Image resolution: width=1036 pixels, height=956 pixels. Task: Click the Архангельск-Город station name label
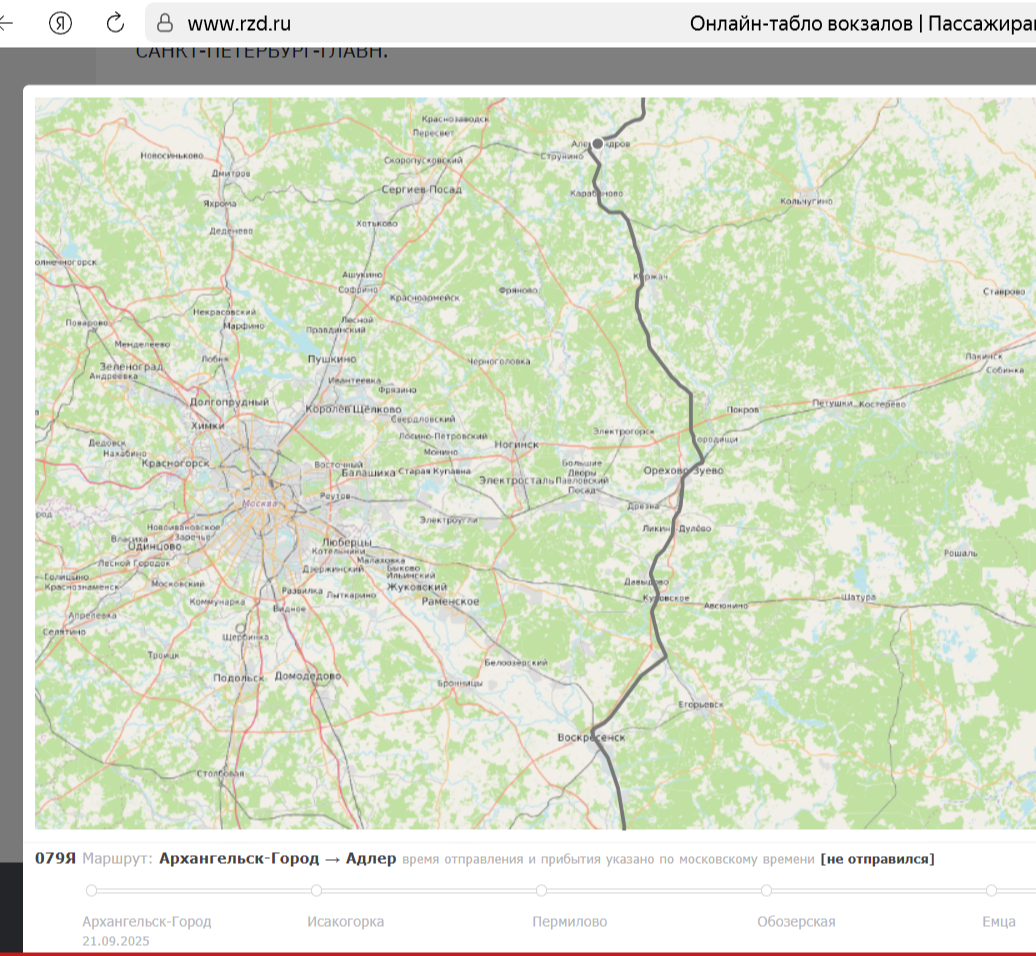point(147,921)
